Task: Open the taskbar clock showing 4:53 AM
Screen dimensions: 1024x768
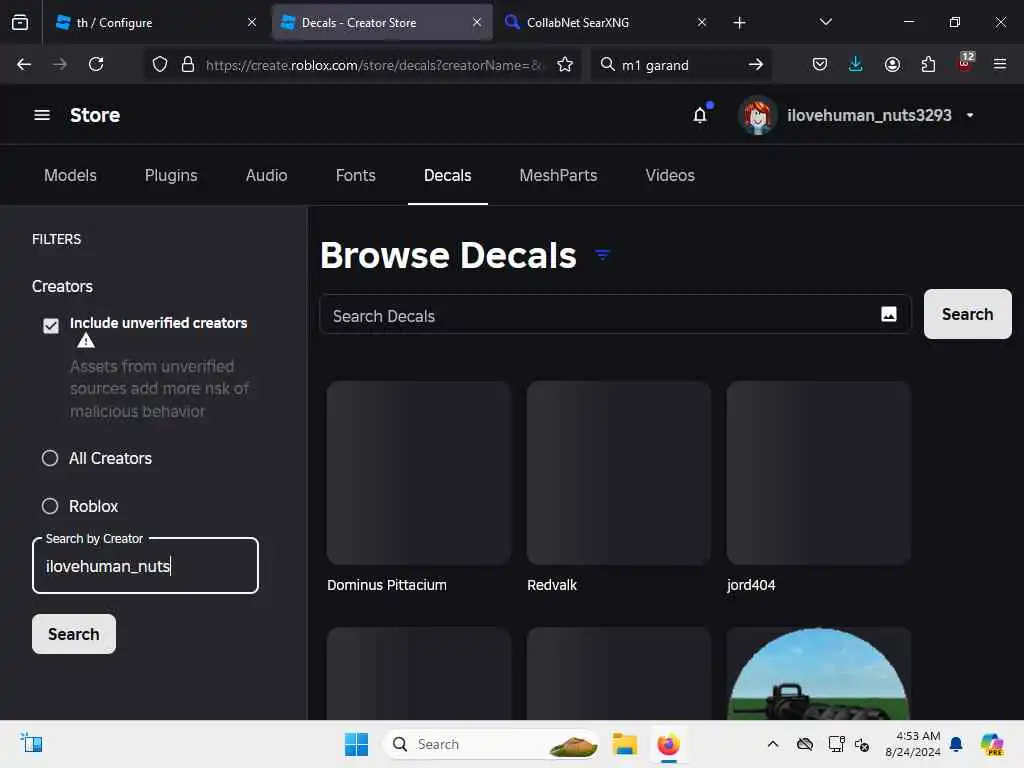Action: click(x=912, y=744)
